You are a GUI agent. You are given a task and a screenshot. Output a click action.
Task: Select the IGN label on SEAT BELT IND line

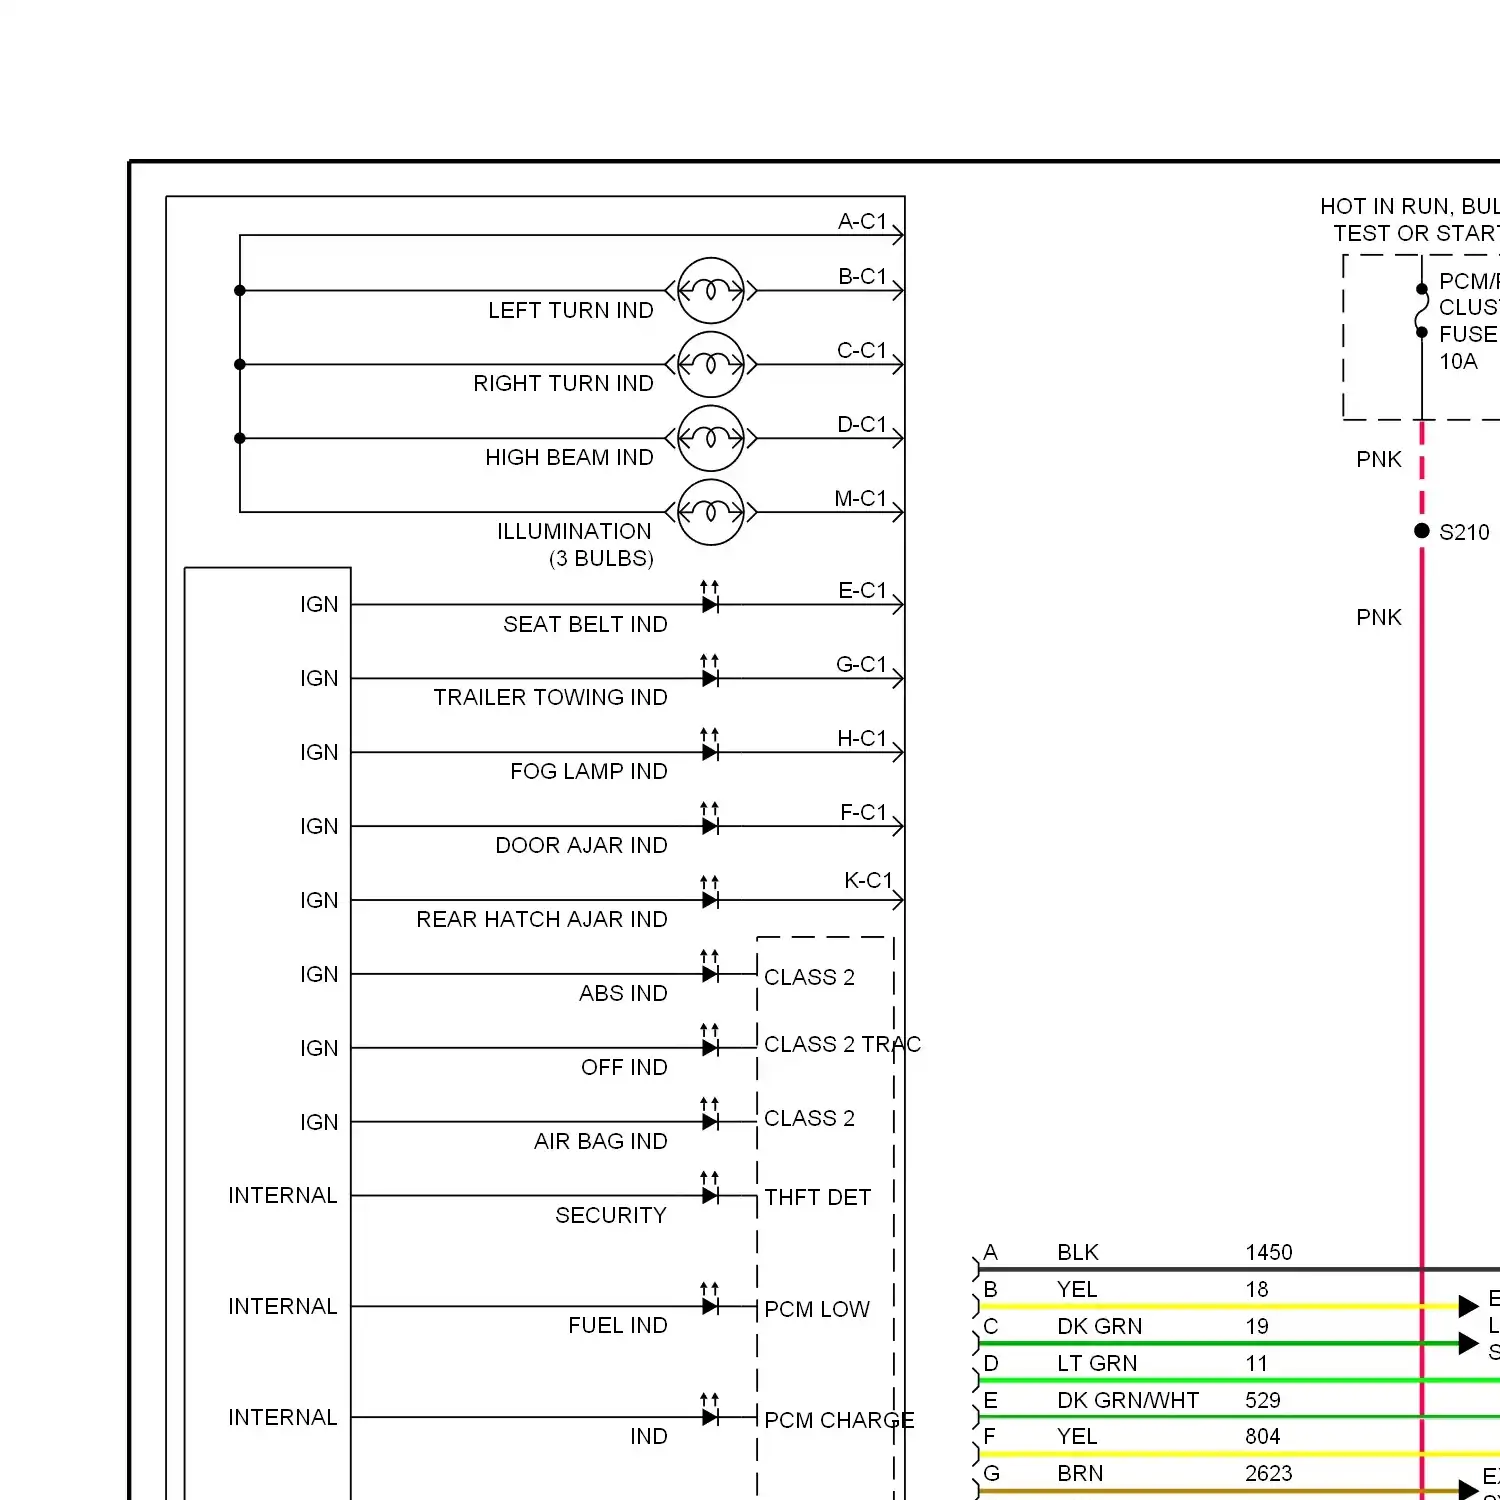point(319,604)
